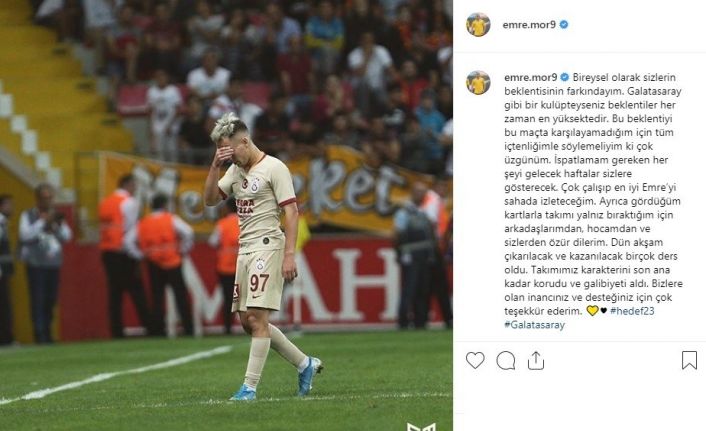The height and width of the screenshot is (431, 706).
Task: Click the number 97 on the player's shorts
Action: (259, 283)
